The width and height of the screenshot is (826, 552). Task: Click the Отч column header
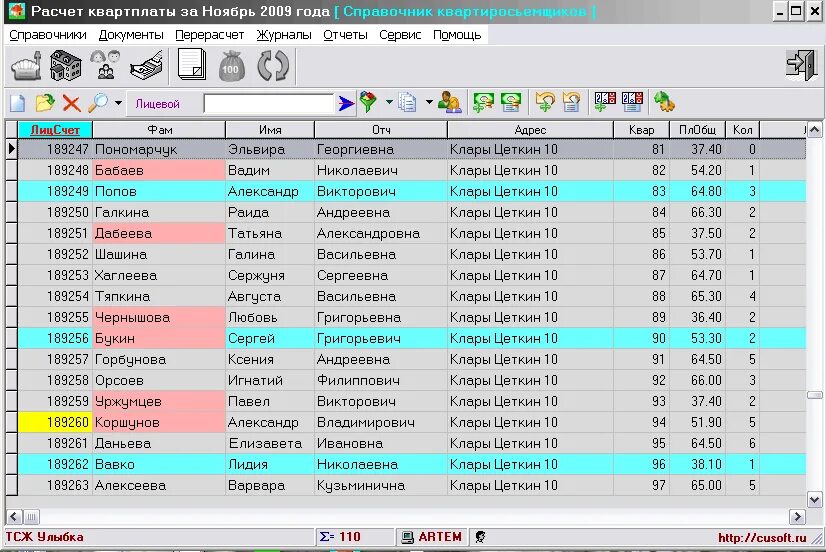[x=381, y=130]
